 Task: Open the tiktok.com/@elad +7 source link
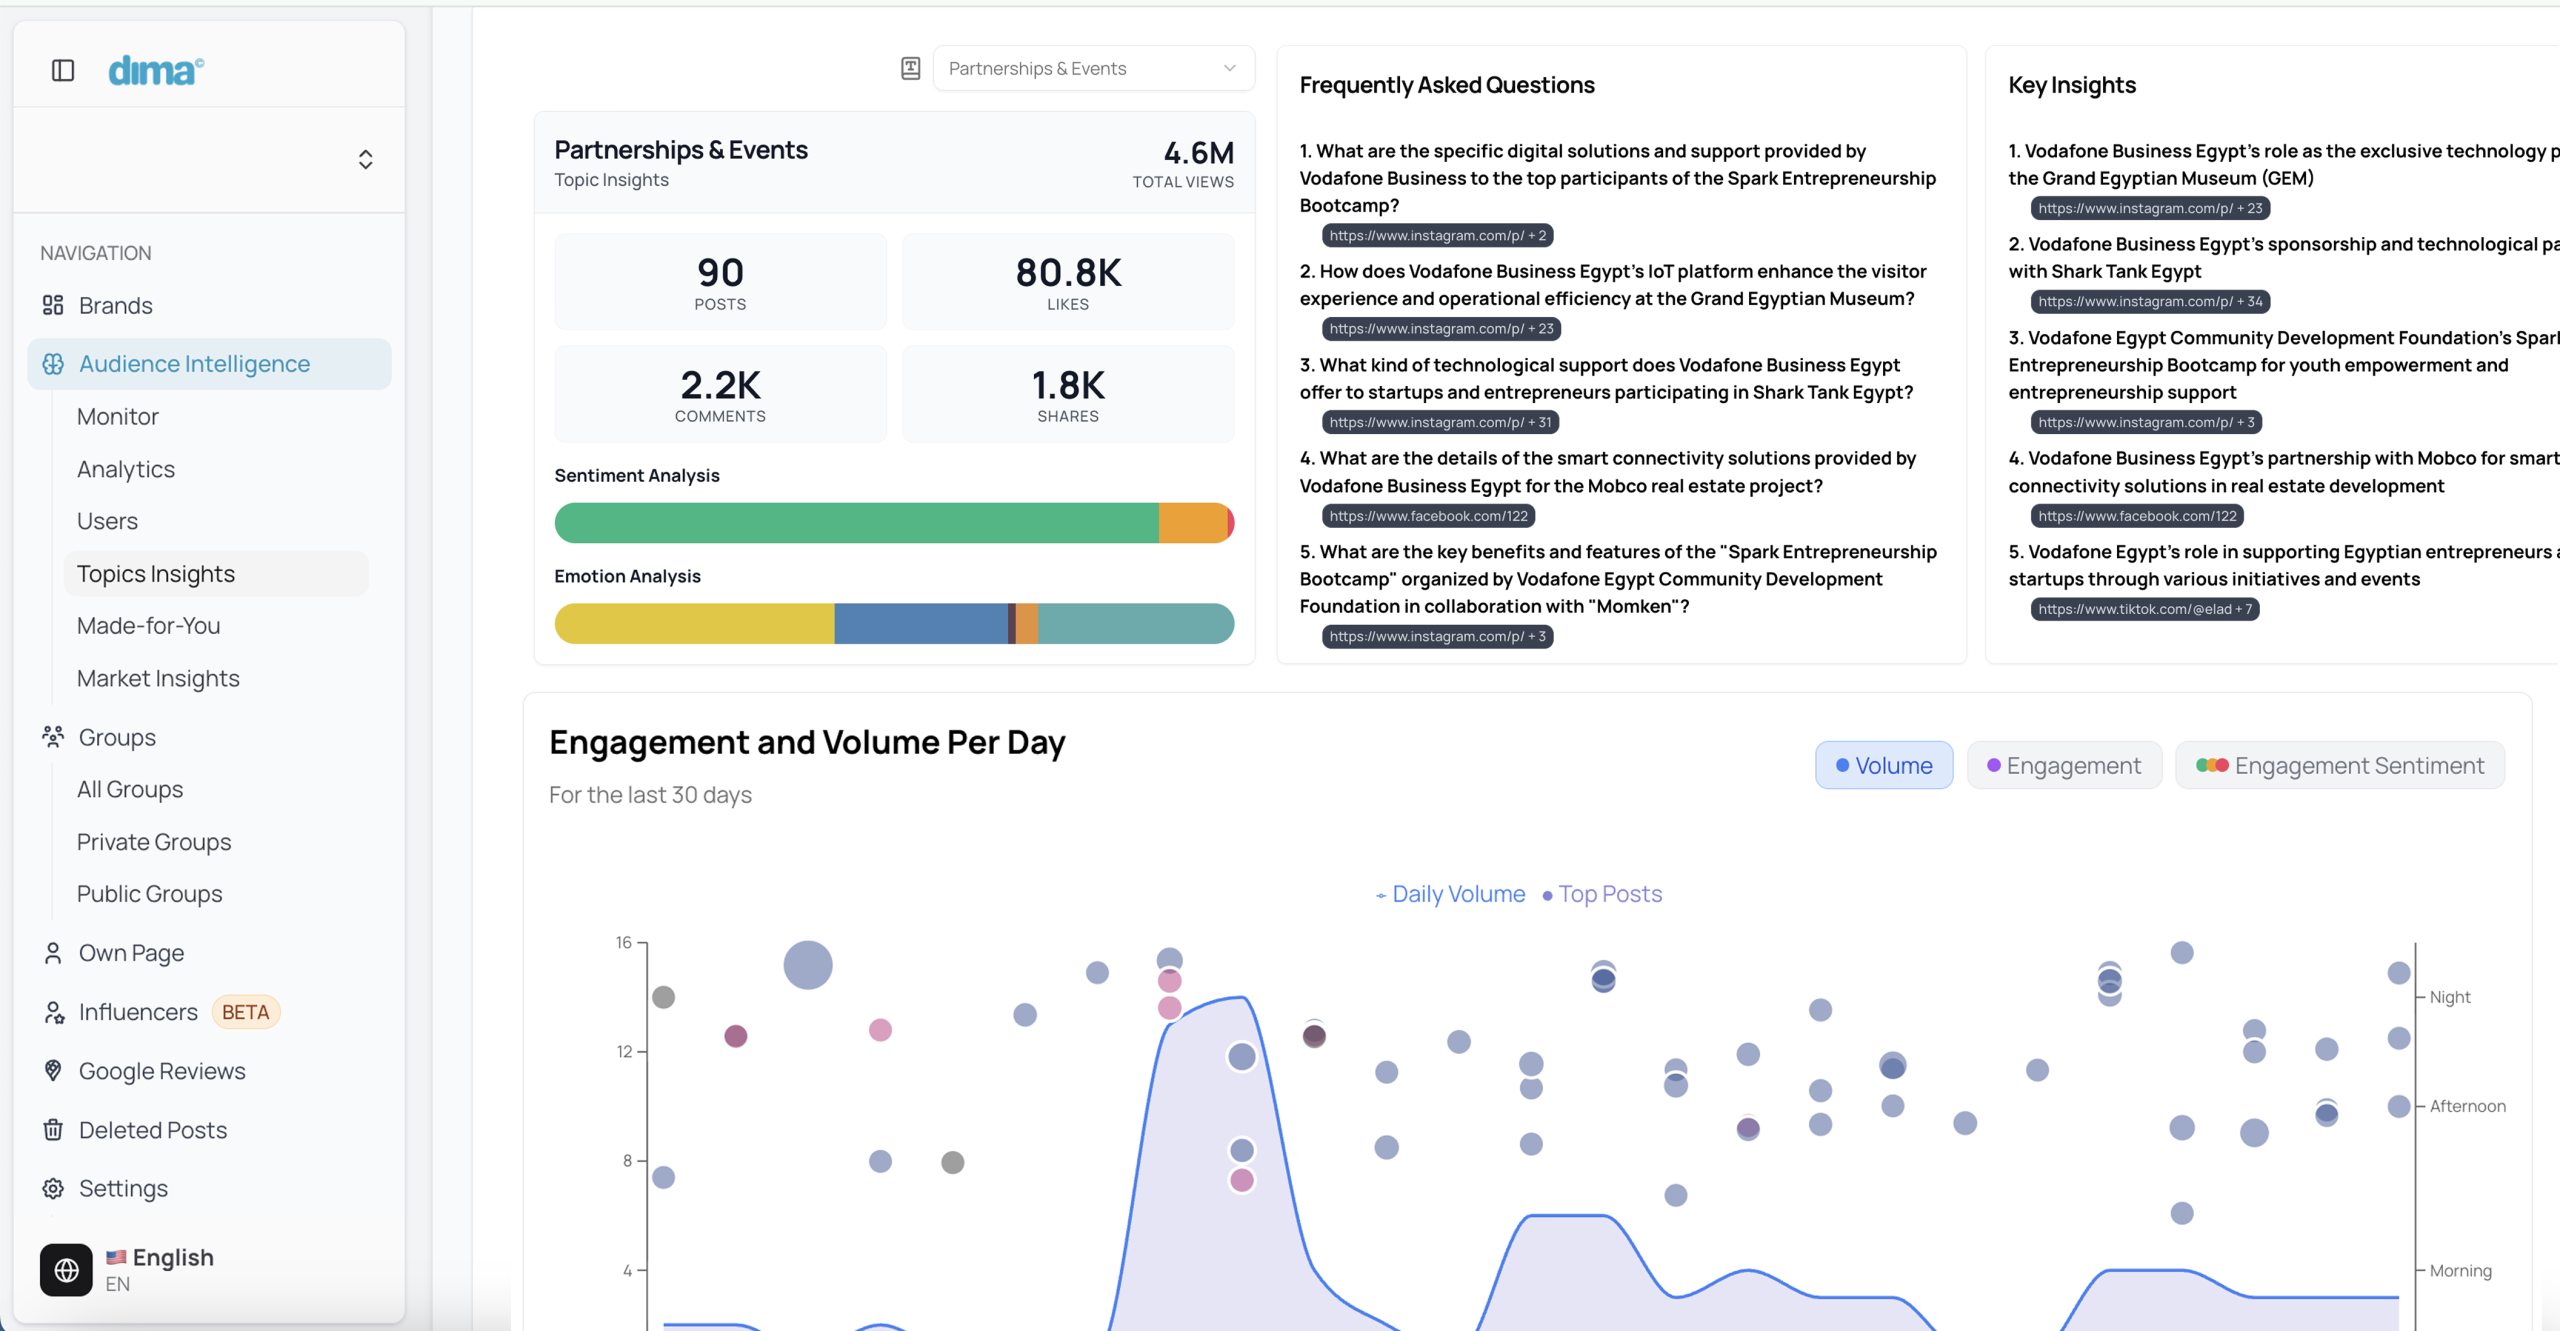point(2144,609)
